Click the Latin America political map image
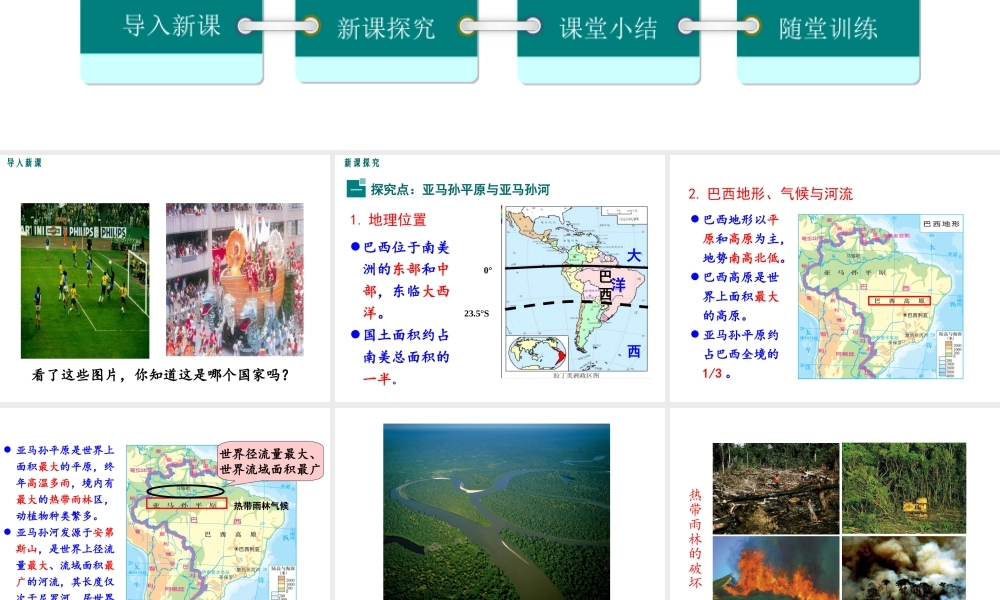Image resolution: width=1000 pixels, height=600 pixels. (576, 292)
